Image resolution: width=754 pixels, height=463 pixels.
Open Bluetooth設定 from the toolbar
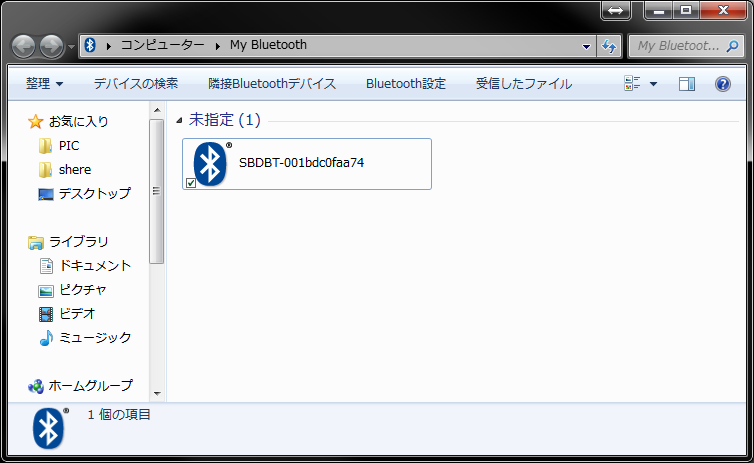(x=406, y=84)
